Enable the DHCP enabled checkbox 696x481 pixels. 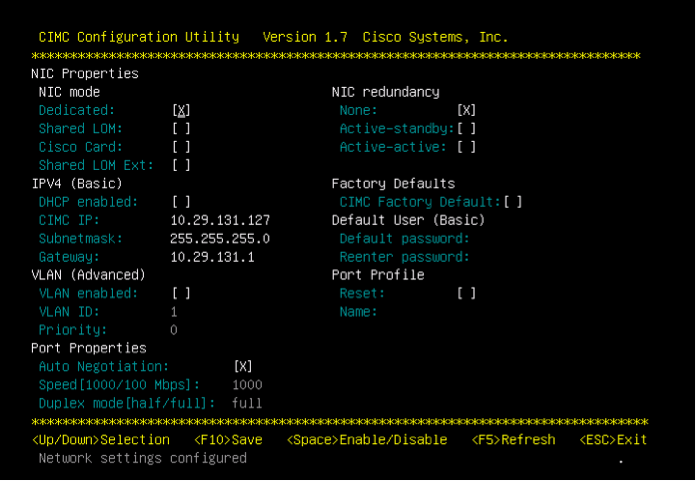click(181, 202)
